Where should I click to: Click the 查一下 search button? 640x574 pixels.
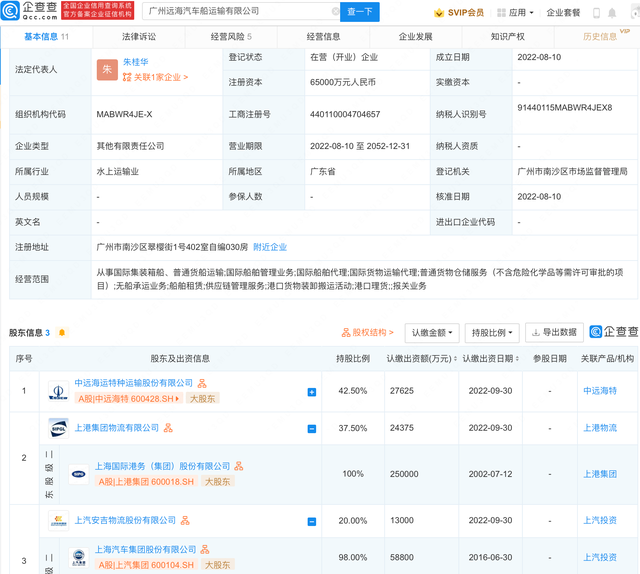(x=360, y=12)
